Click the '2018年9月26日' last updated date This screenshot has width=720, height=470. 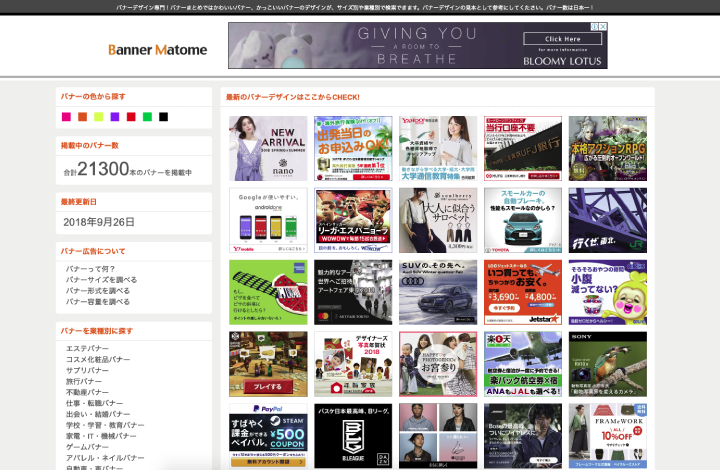[x=99, y=222]
